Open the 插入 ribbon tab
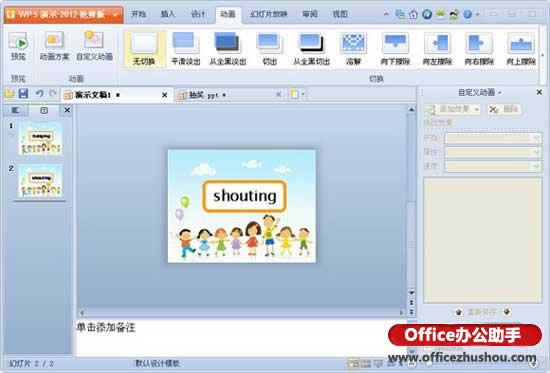Image resolution: width=550 pixels, height=373 pixels. 168,14
